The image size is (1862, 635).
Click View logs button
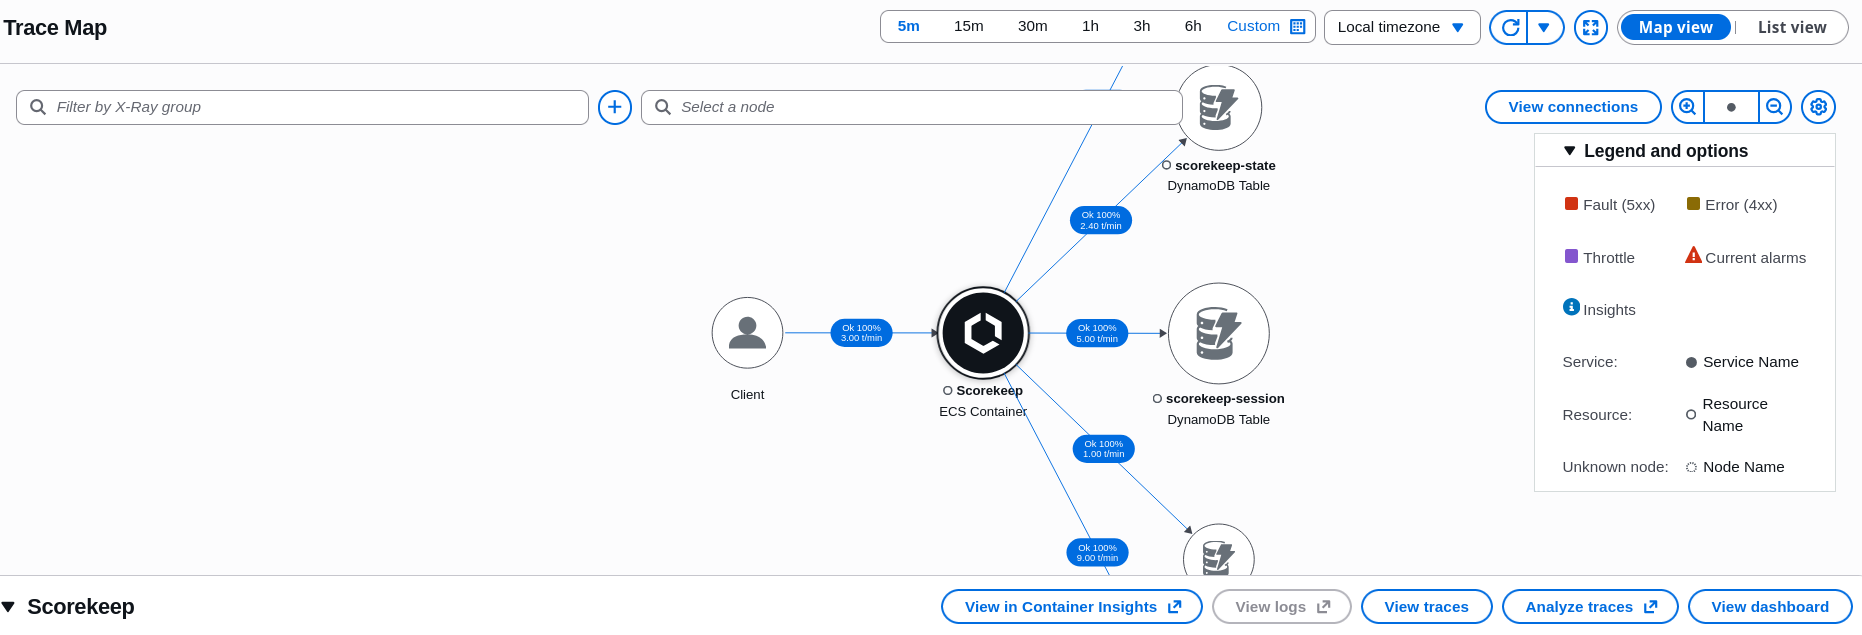(1282, 607)
